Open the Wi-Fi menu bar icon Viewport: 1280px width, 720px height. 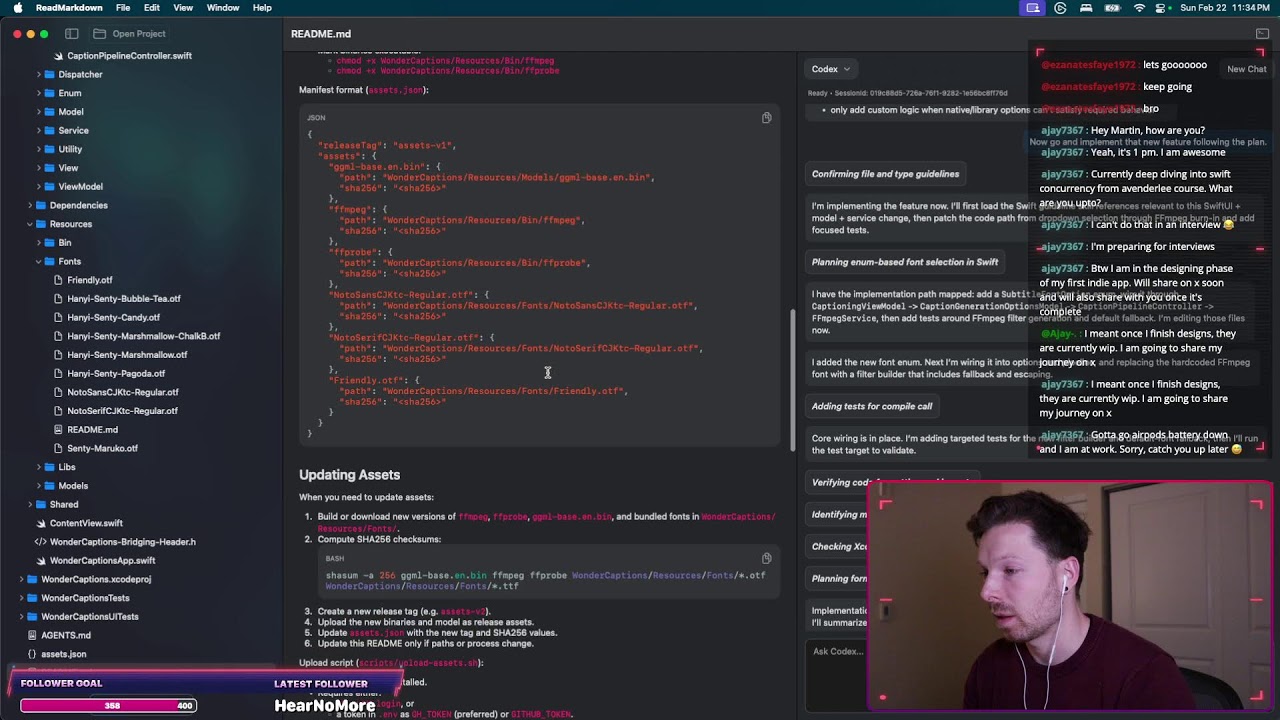point(1139,8)
